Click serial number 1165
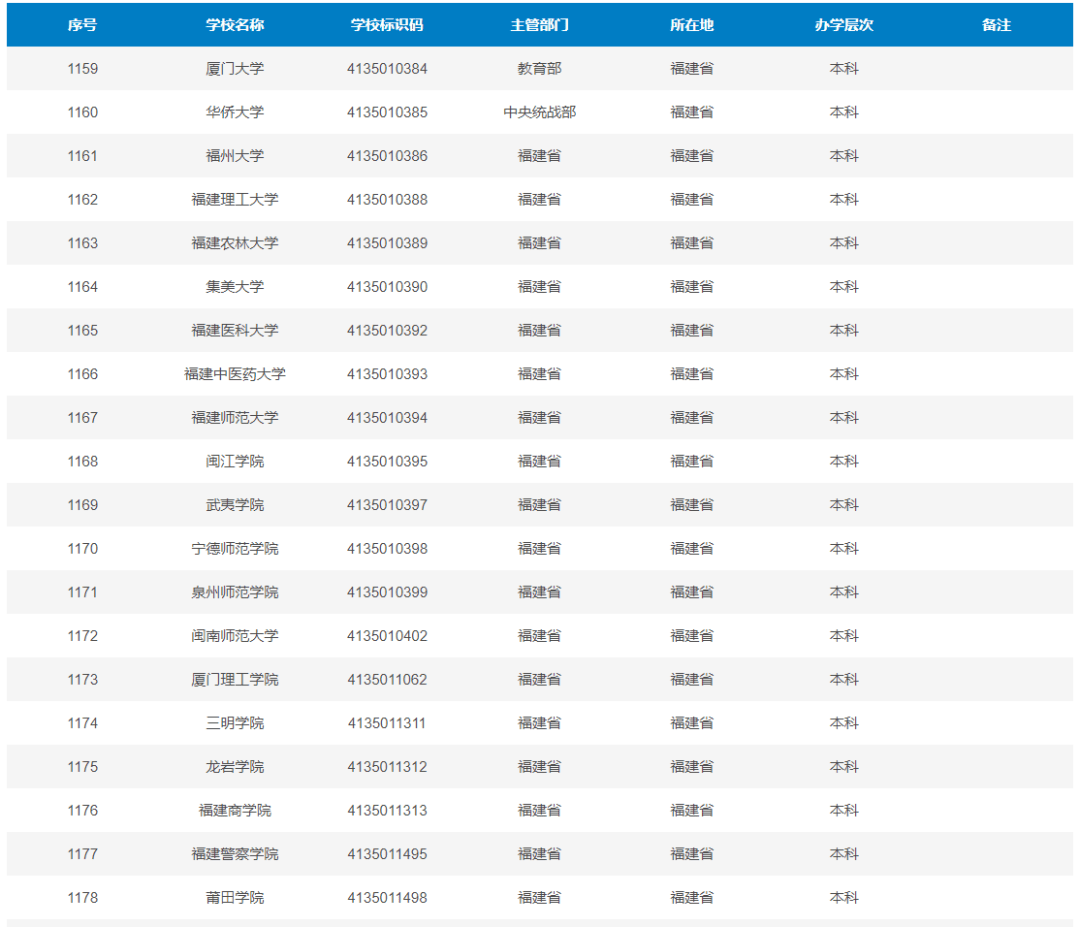The image size is (1080, 927). pos(83,331)
